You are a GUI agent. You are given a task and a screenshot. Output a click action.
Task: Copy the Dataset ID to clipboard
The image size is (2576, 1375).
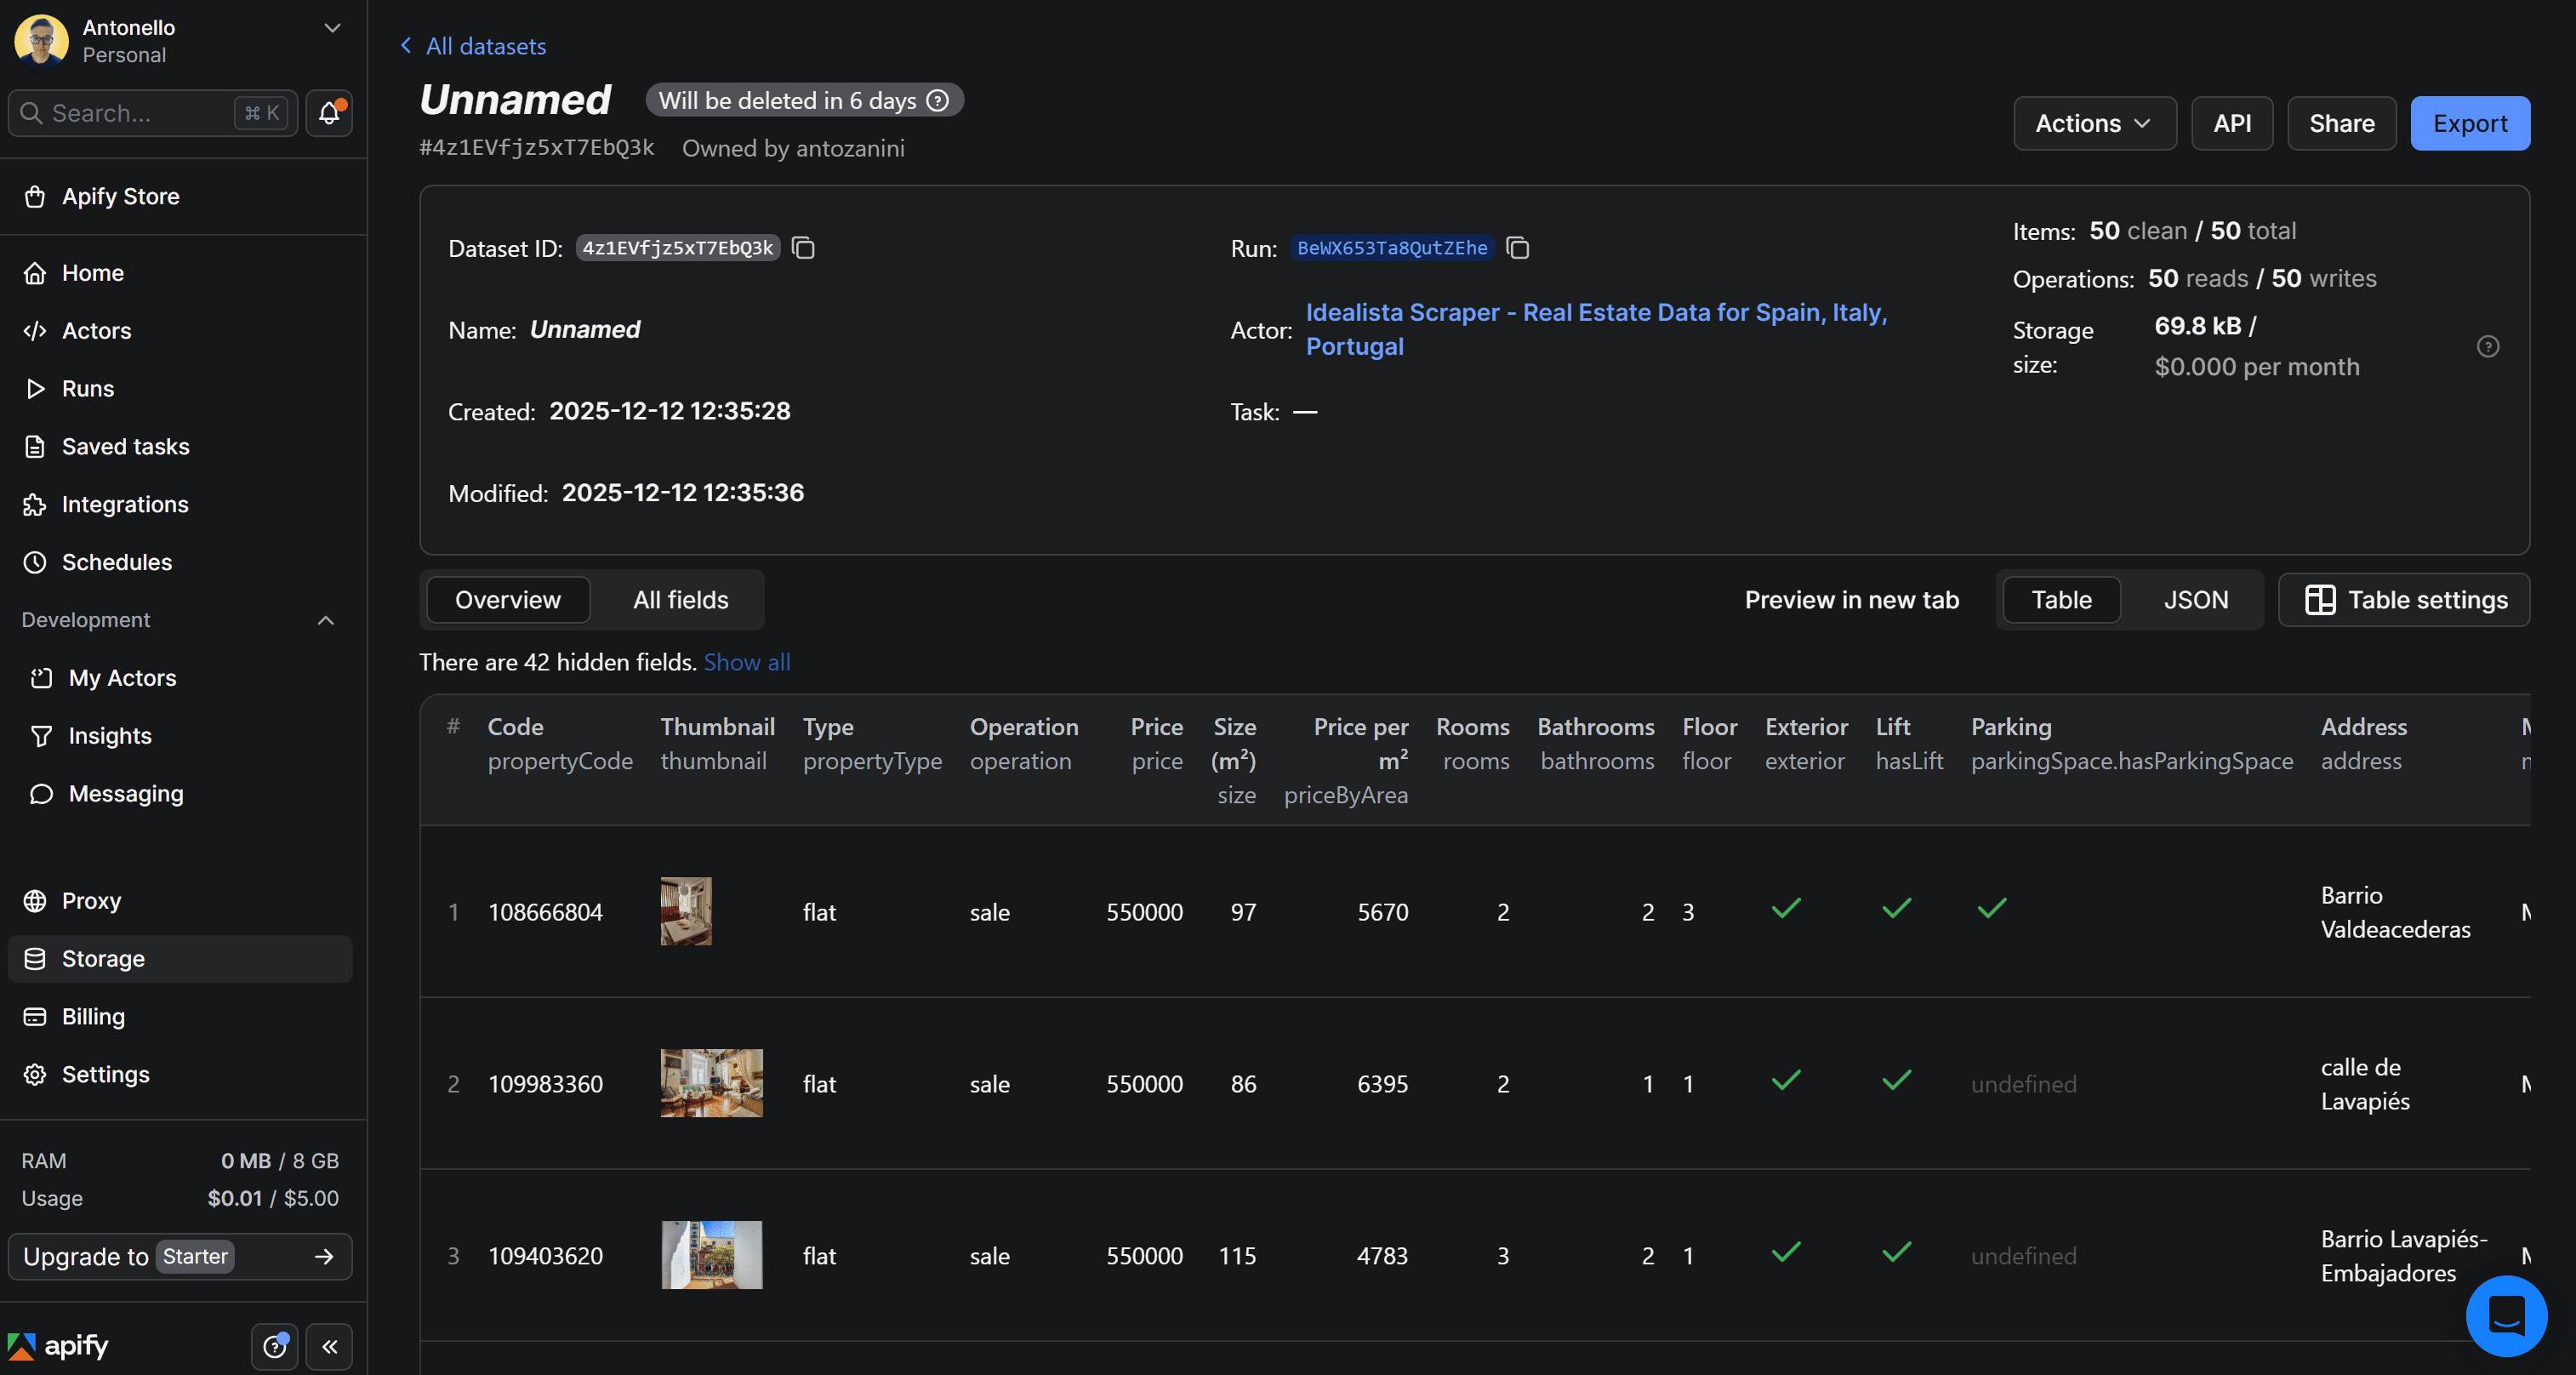[x=803, y=248]
